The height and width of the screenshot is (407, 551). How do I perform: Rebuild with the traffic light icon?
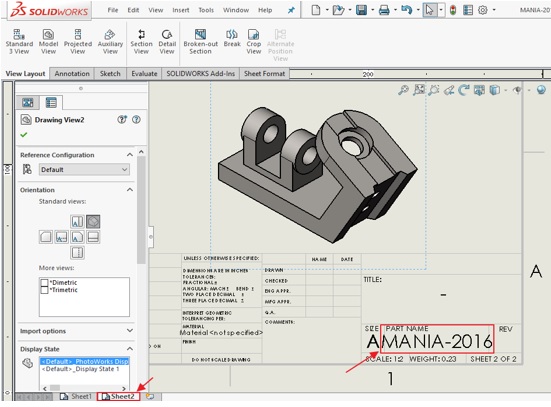(x=453, y=10)
